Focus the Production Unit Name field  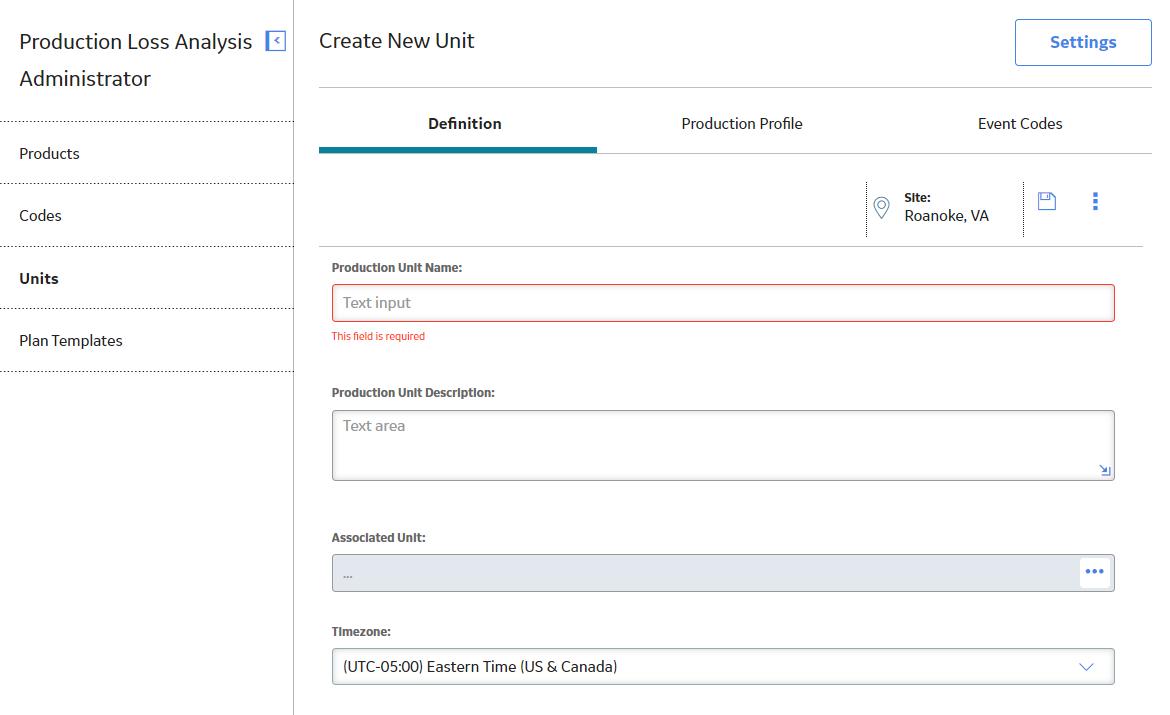tap(723, 303)
